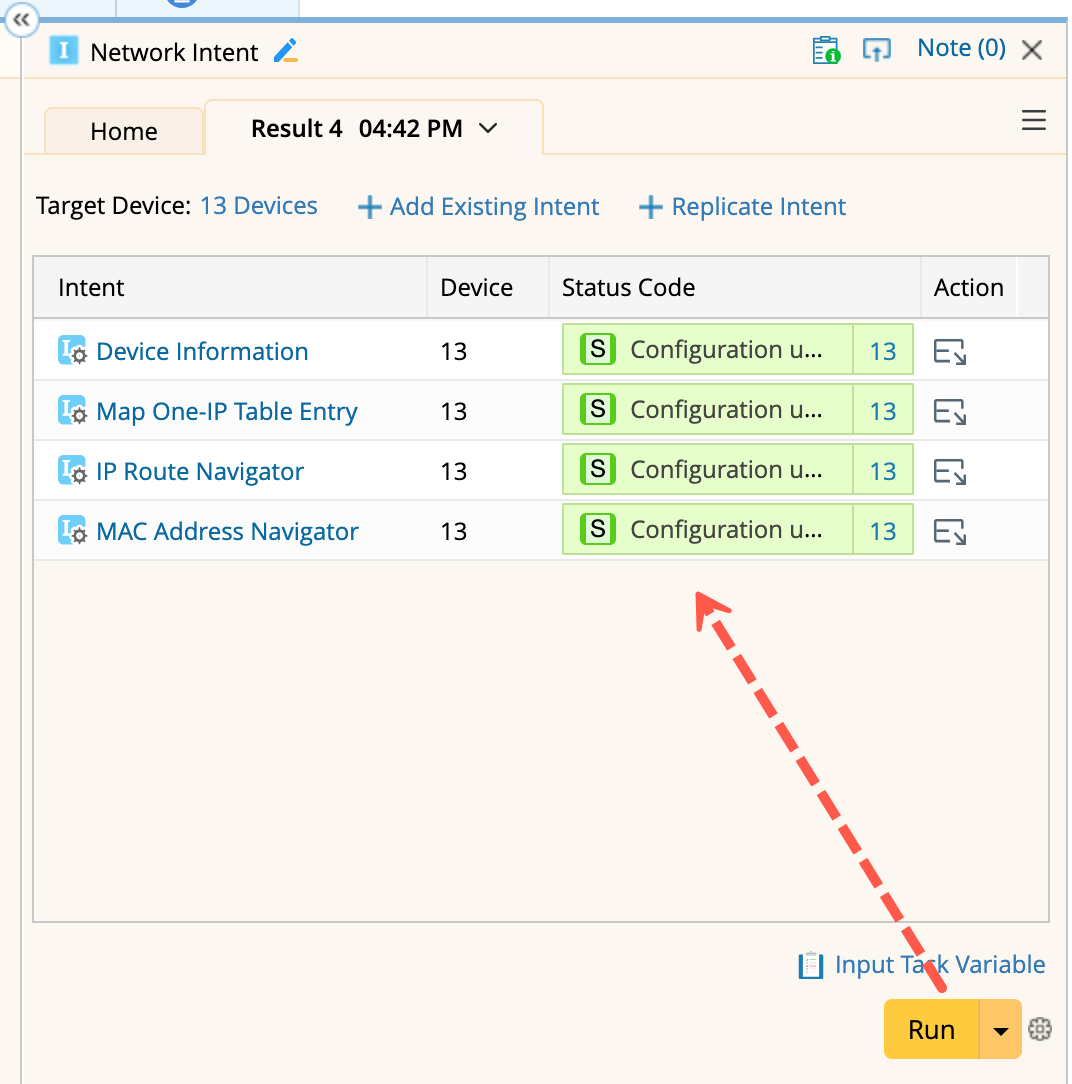Screen dimensions: 1072x1084
Task: Expand the Result 4 dropdown chevron
Action: coord(488,129)
